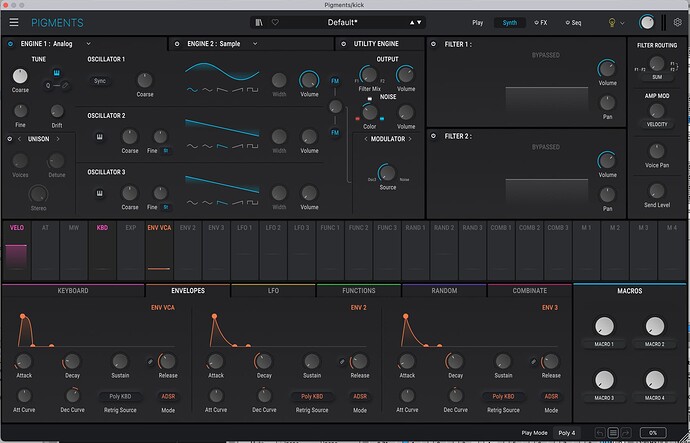The image size is (690, 443).
Task: Open Play Mode Poly 4 dropdown
Action: pos(567,433)
